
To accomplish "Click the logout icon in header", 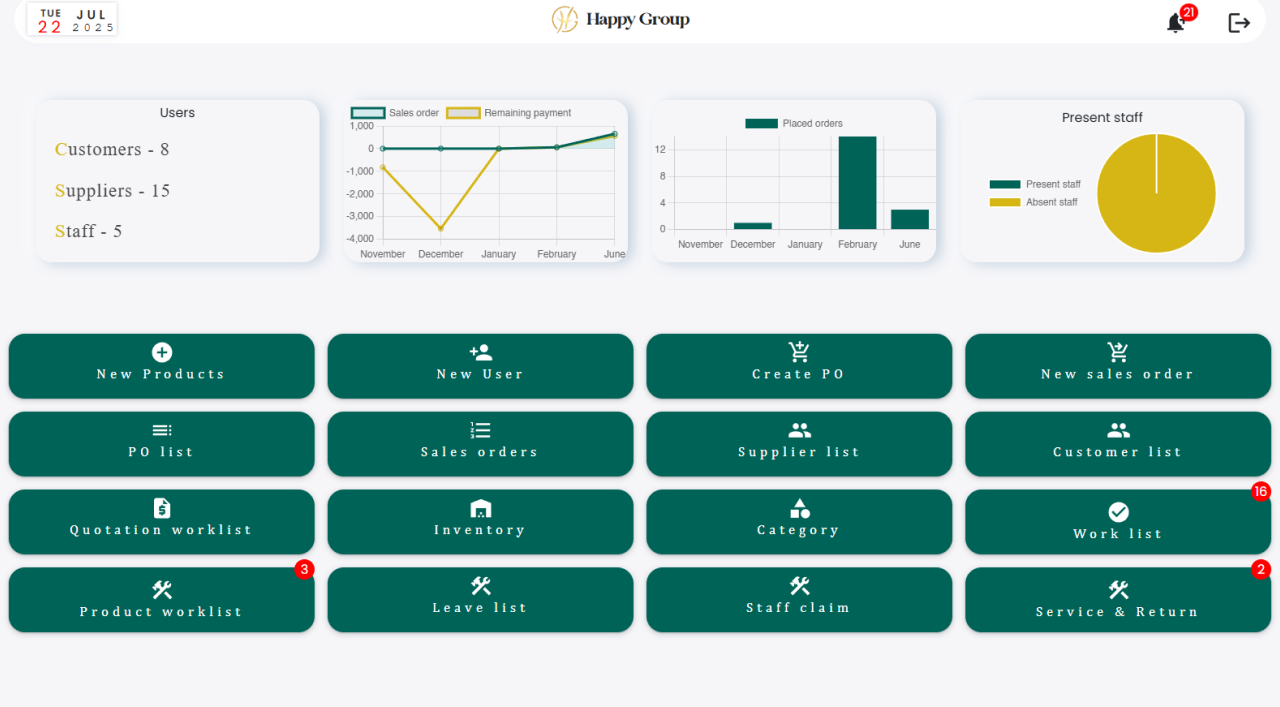I will tap(1239, 23).
